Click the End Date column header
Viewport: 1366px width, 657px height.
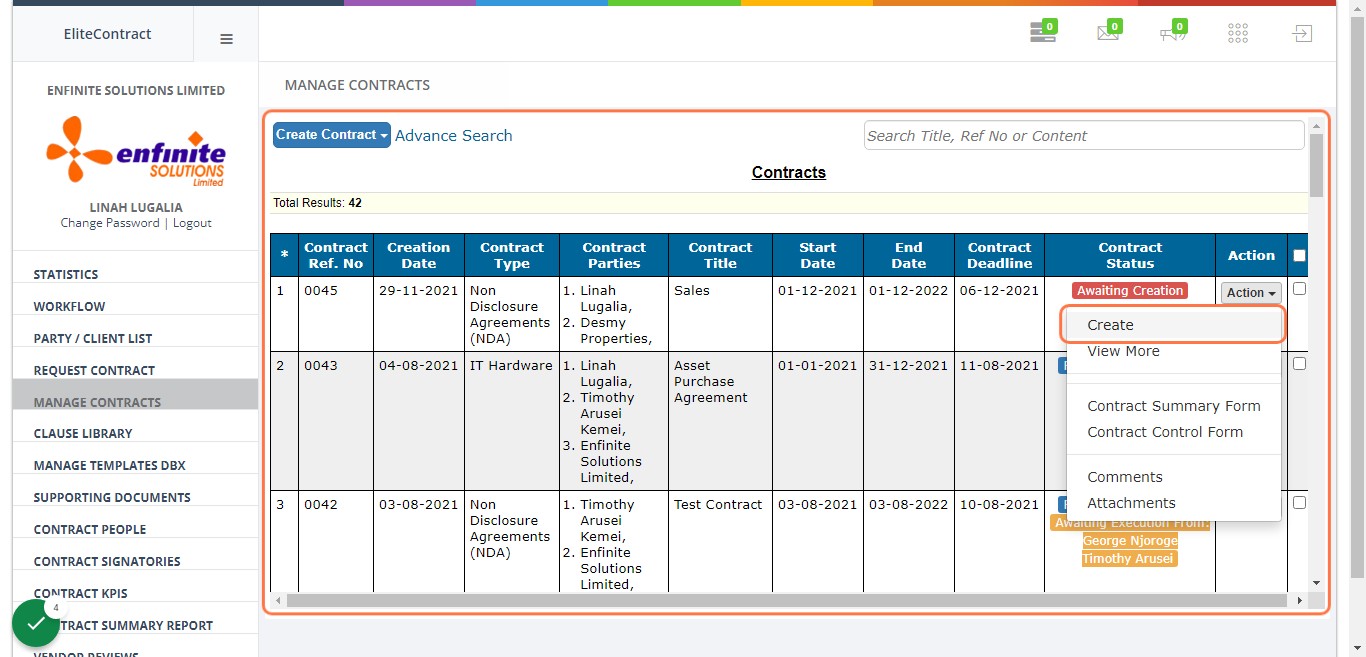pyautogui.click(x=909, y=255)
